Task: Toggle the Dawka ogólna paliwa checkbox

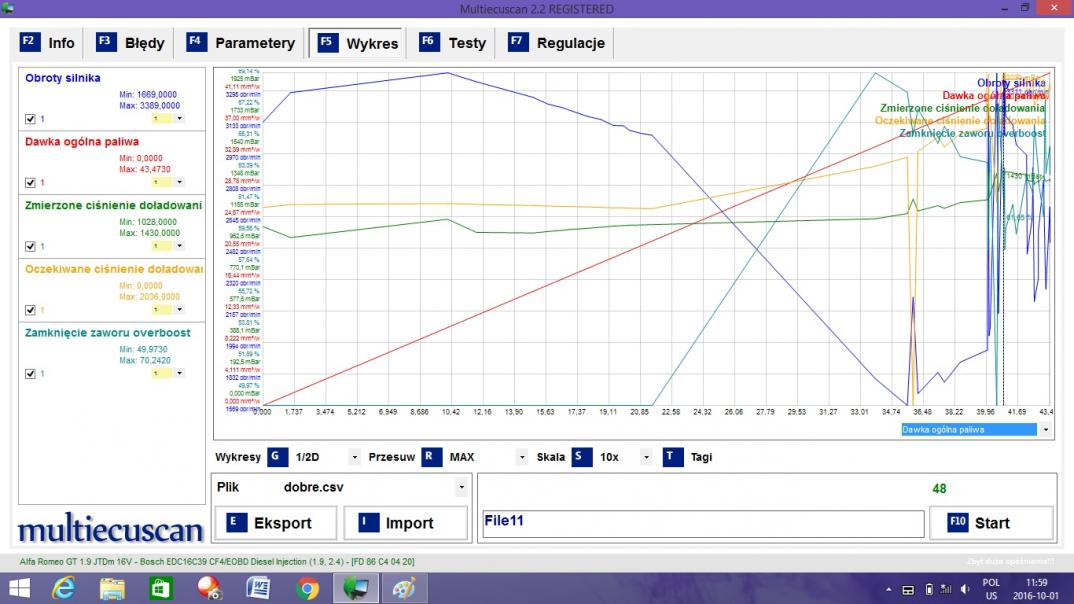Action: [29, 183]
